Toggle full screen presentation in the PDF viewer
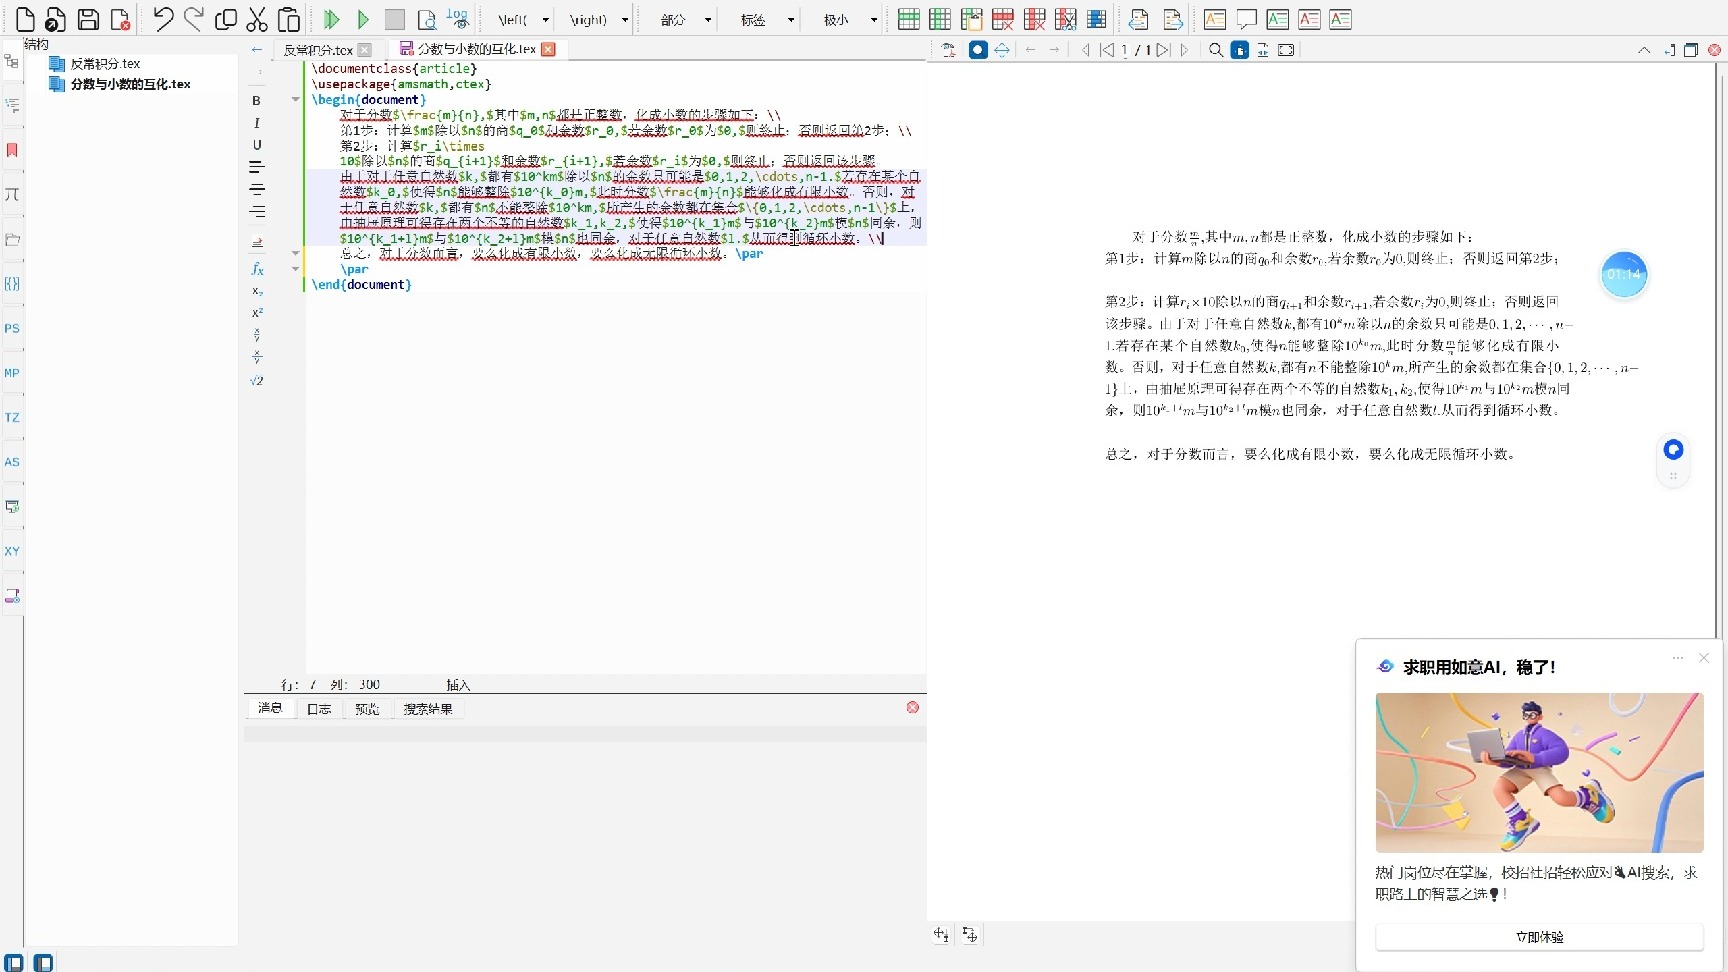The height and width of the screenshot is (972, 1728). [x=1287, y=50]
